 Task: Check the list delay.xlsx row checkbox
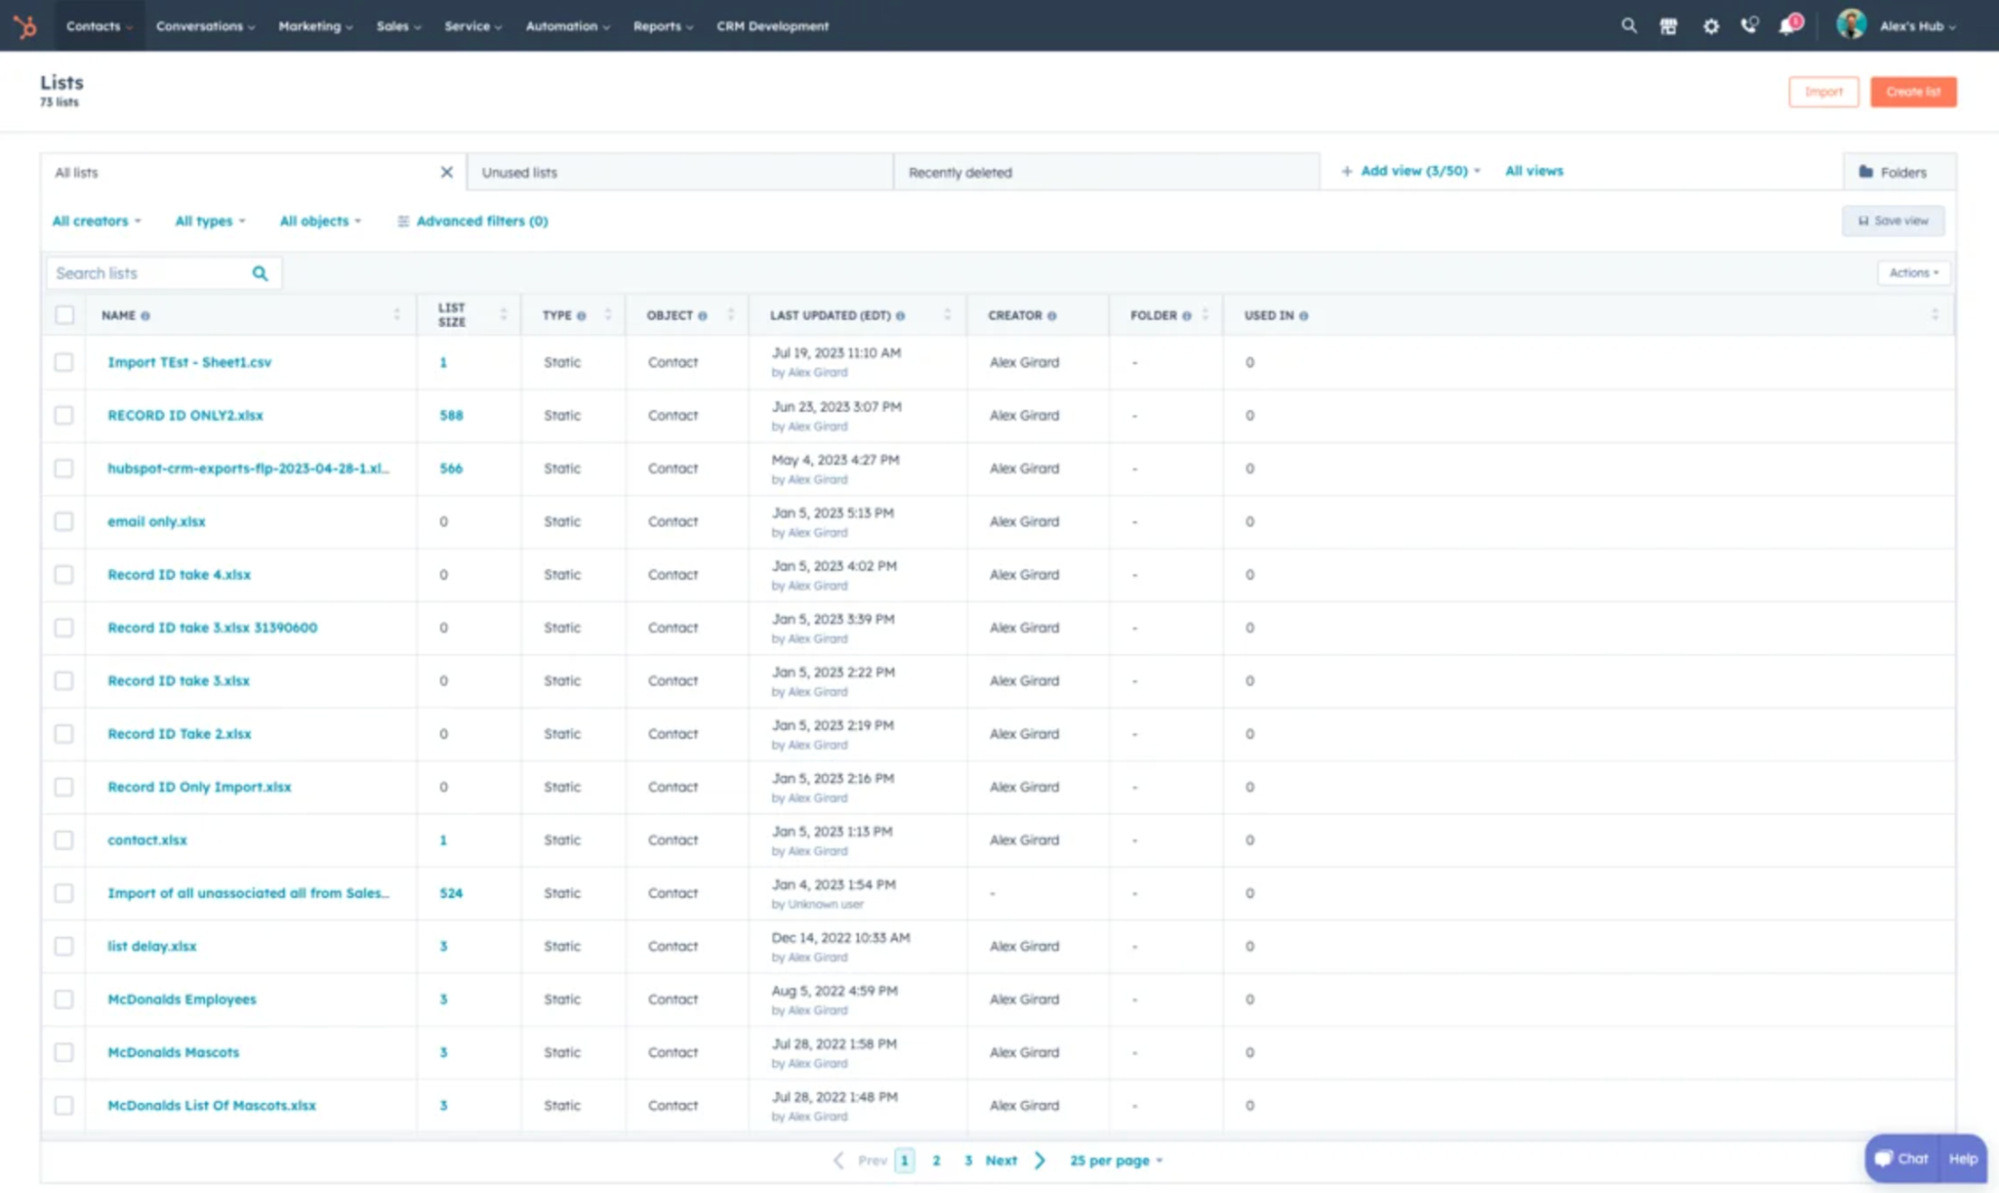[x=64, y=946]
